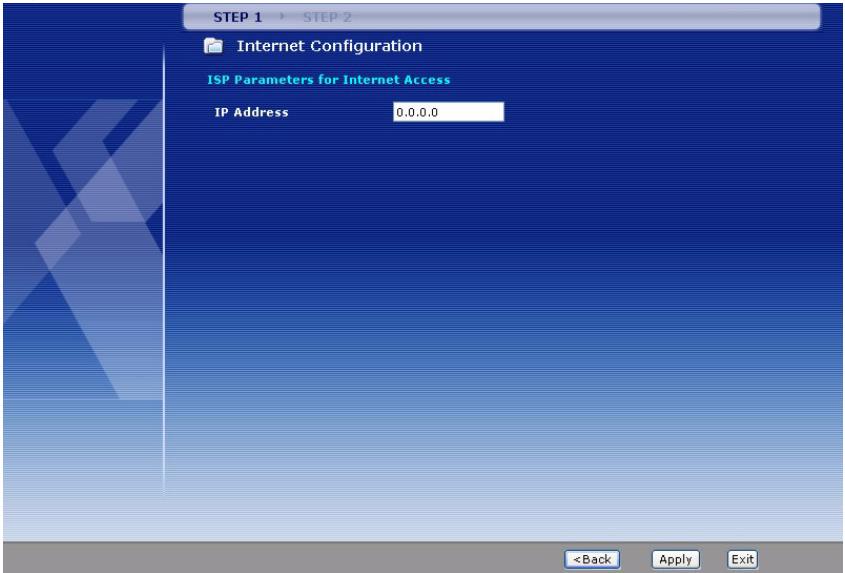This screenshot has width=845, height=573.
Task: Click the gap between Apply and Exit buttons
Action: (713, 559)
